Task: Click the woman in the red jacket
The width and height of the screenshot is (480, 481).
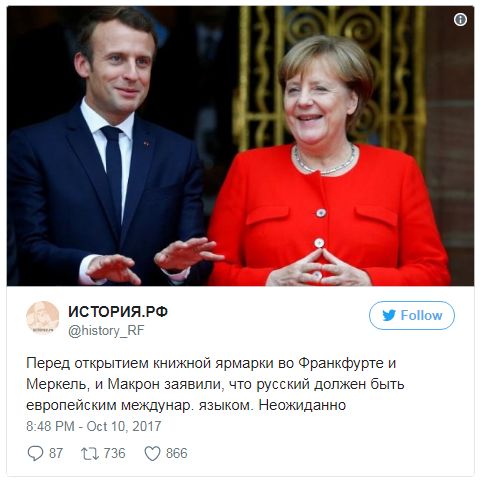Action: click(x=328, y=167)
